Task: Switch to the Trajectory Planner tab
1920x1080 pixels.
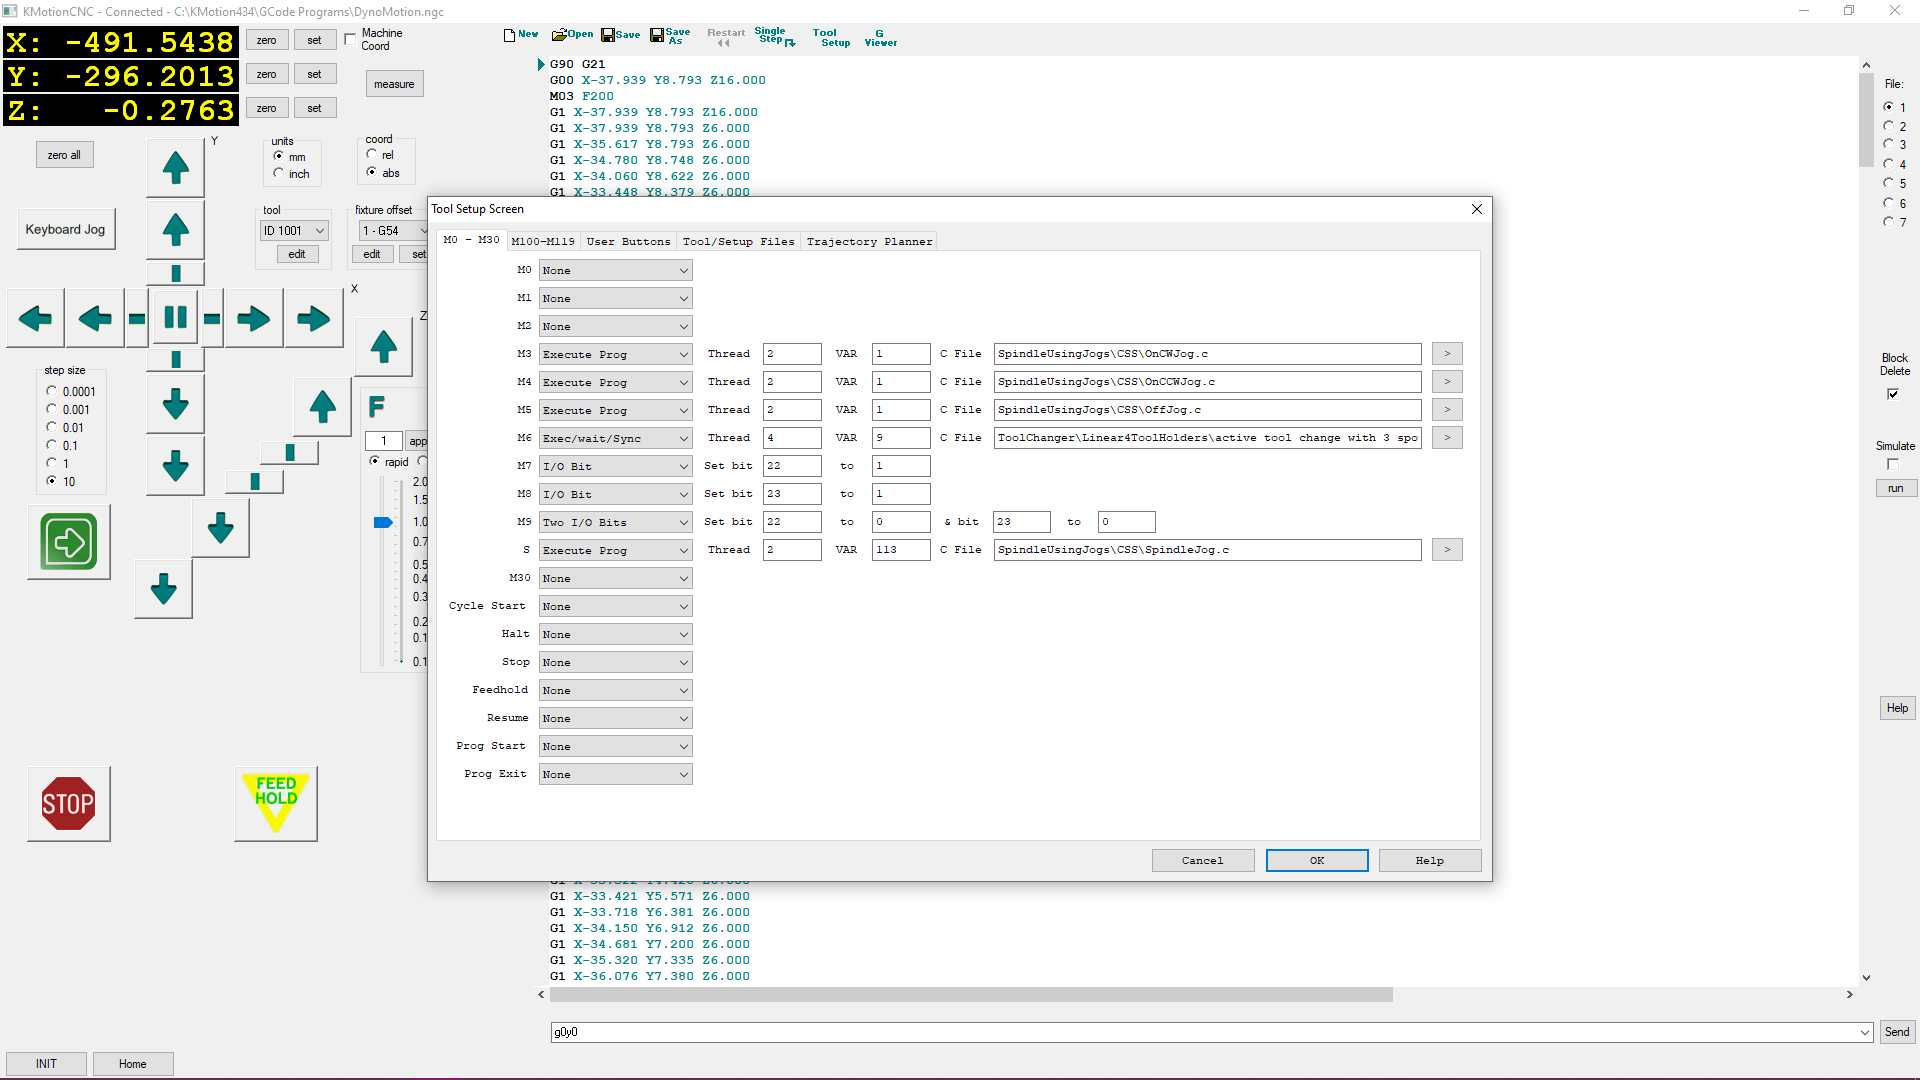Action: point(869,242)
